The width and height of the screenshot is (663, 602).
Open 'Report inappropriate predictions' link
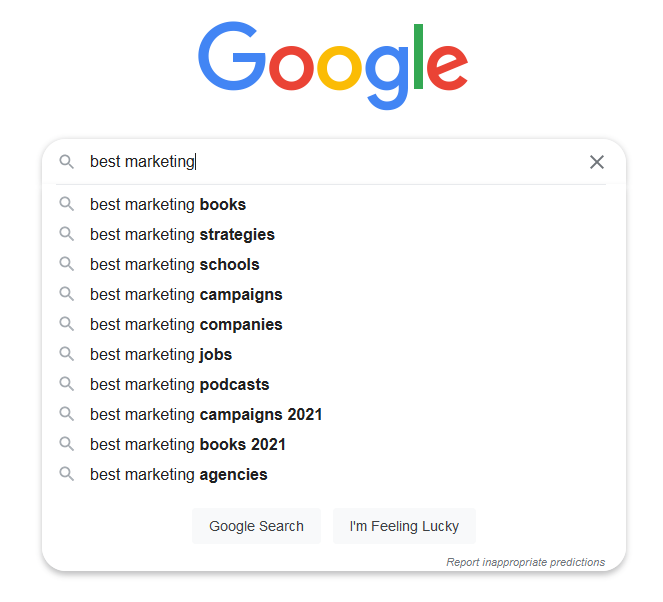tap(526, 562)
